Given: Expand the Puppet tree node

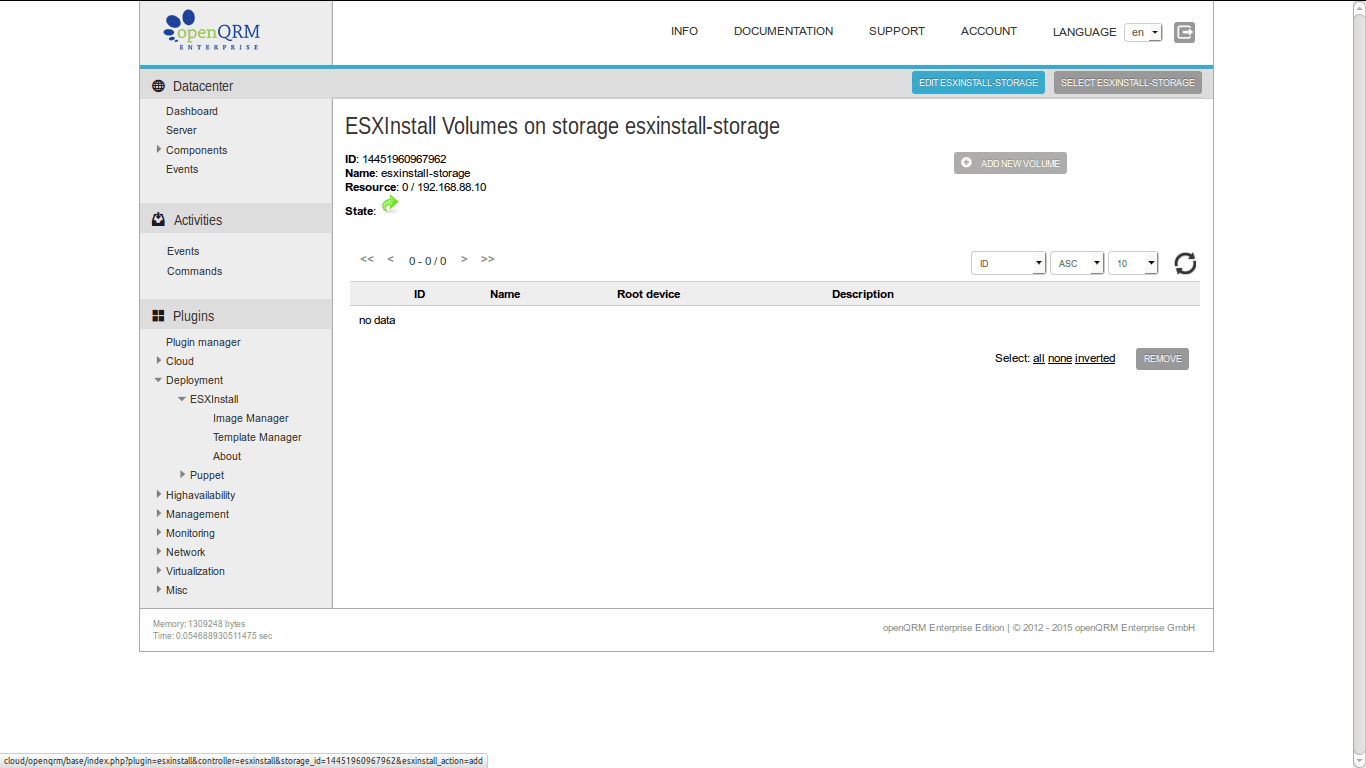Looking at the screenshot, I should pyautogui.click(x=183, y=475).
